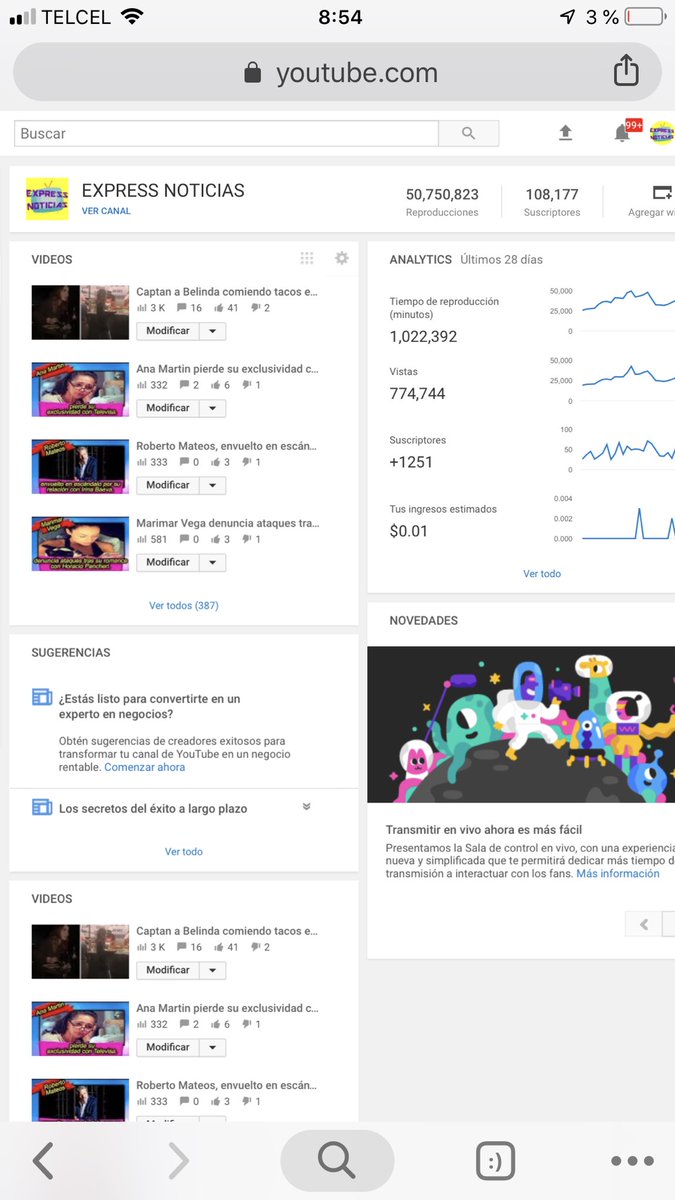Click the 108,177 Suscriptores stat
The width and height of the screenshot is (675, 1200).
coord(552,202)
